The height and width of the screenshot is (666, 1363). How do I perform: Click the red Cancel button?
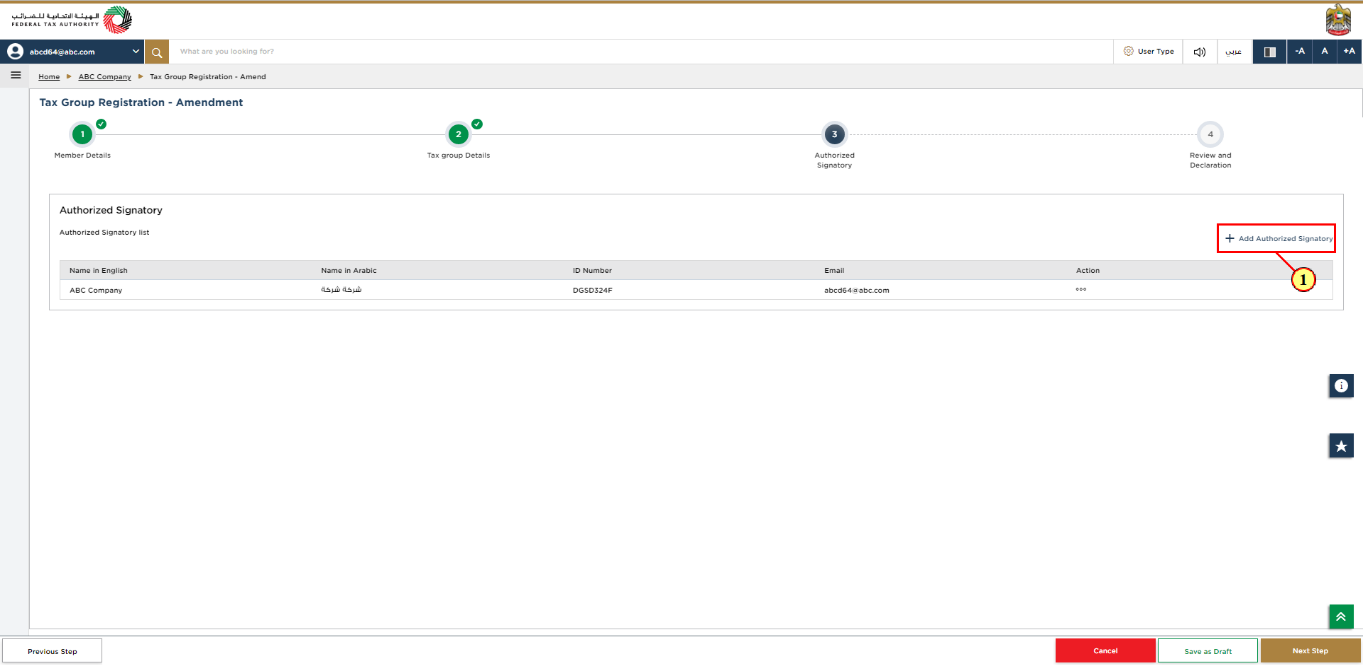pyautogui.click(x=1105, y=651)
